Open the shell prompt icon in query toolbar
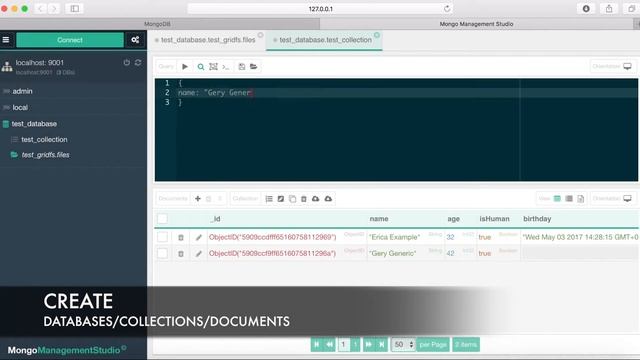Image resolution: width=640 pixels, height=360 pixels. pos(226,67)
